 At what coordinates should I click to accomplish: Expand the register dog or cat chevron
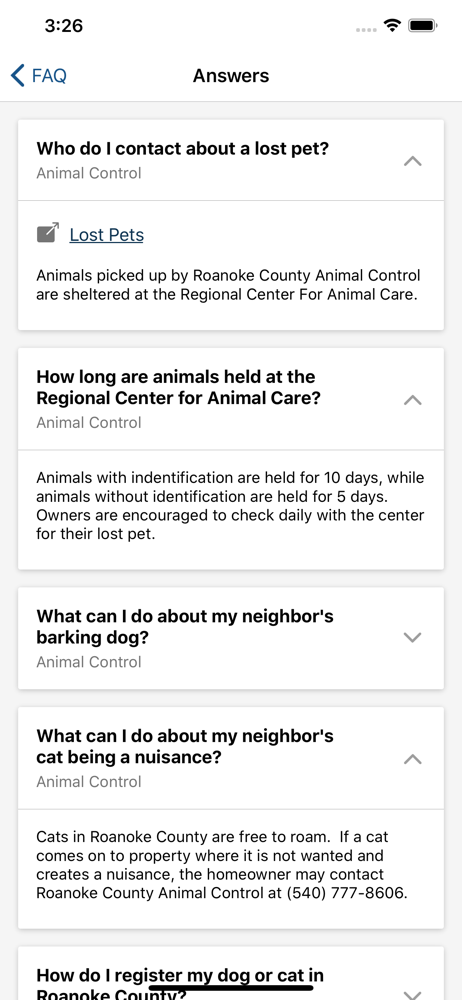(413, 994)
